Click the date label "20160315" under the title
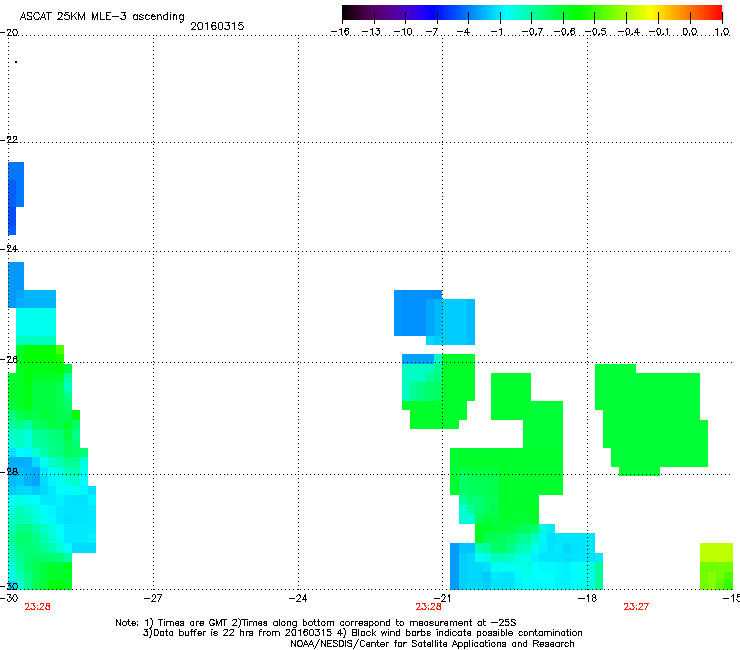 click(x=217, y=26)
